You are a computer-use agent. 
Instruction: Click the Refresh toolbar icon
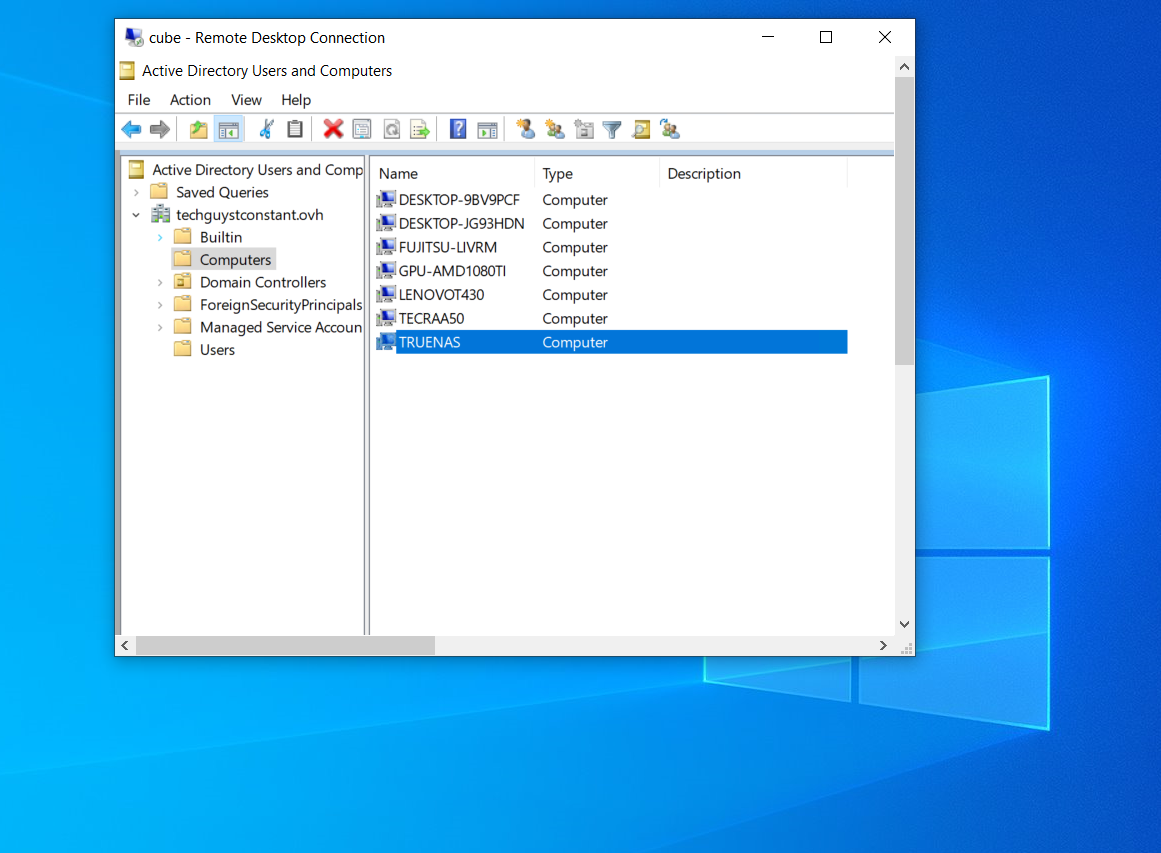(x=391, y=129)
